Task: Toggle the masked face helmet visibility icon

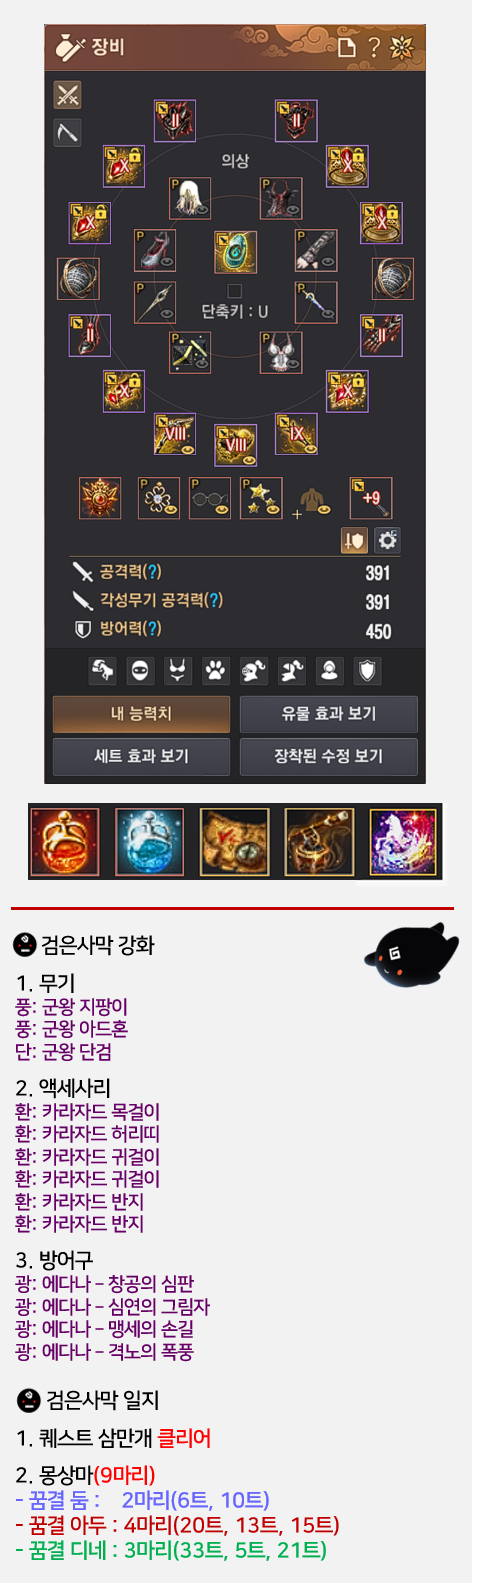Action: pos(140,671)
